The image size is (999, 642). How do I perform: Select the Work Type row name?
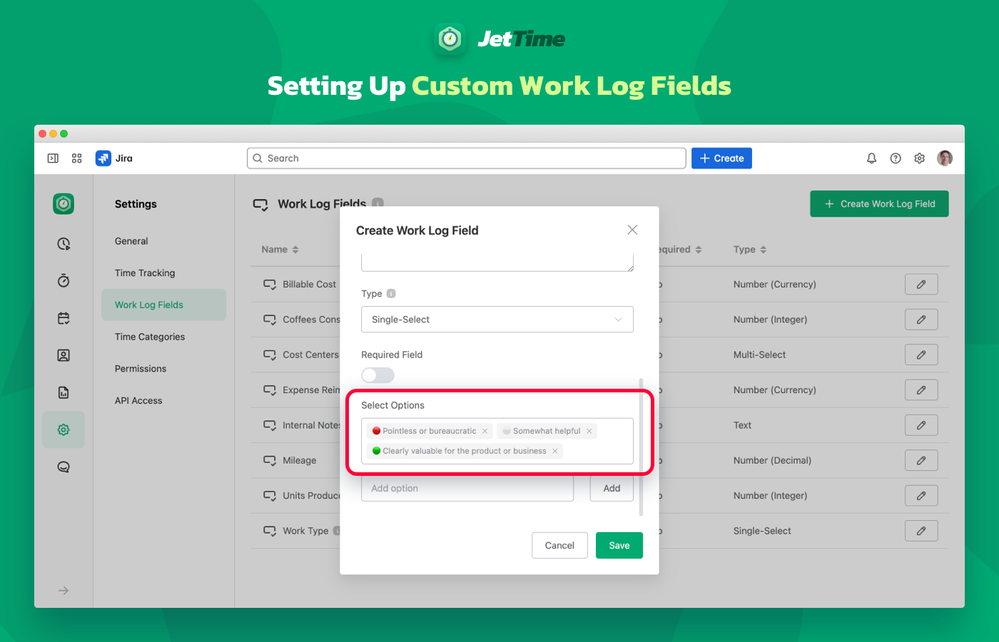tap(306, 531)
